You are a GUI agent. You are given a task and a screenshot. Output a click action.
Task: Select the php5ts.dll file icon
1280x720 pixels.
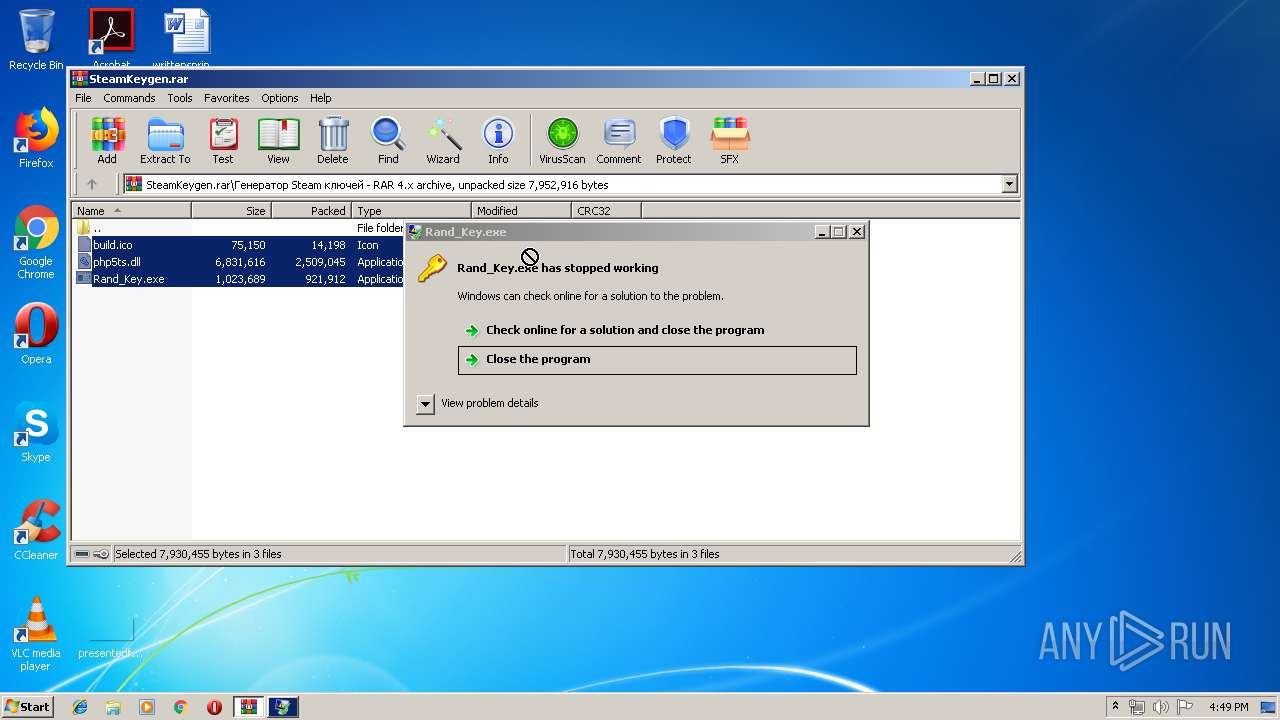click(84, 262)
